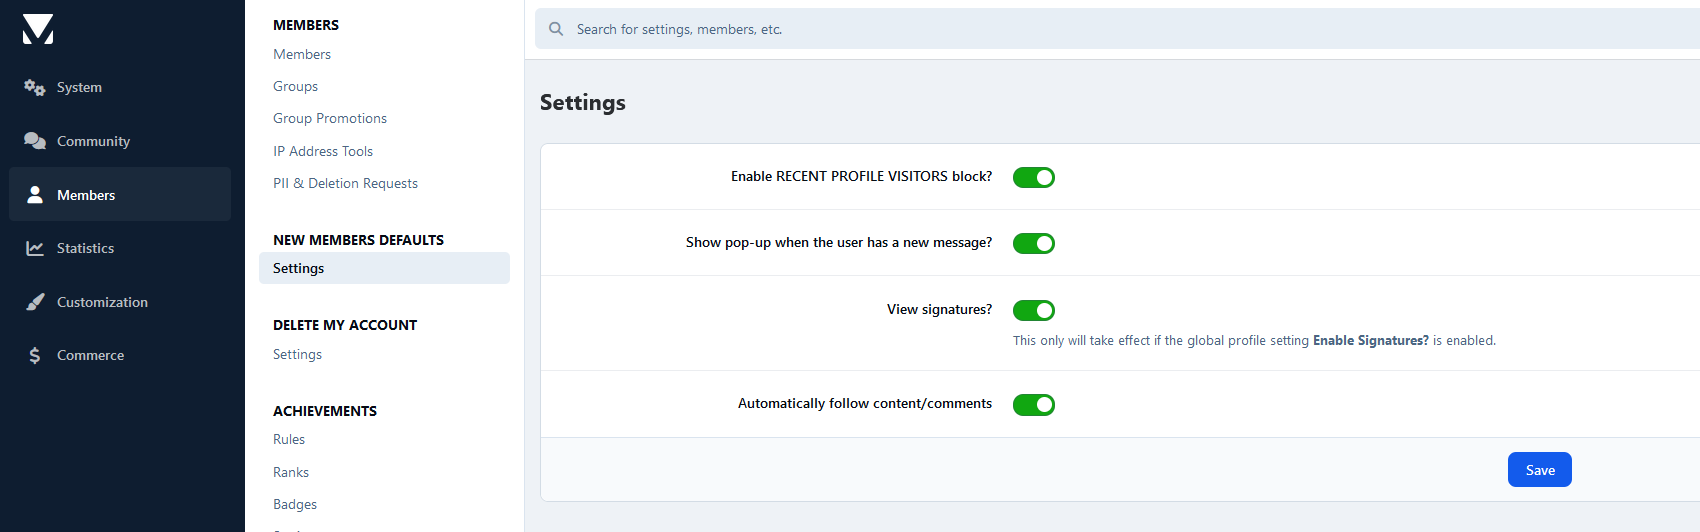Click the Statistics chart icon
Image resolution: width=1700 pixels, height=532 pixels.
pos(35,248)
